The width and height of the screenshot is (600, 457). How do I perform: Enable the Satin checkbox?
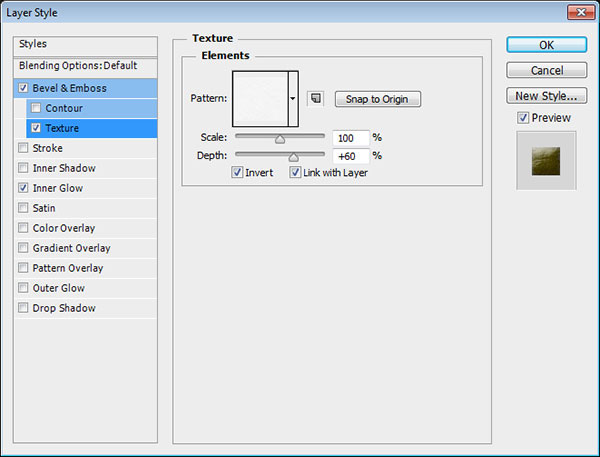click(x=23, y=207)
